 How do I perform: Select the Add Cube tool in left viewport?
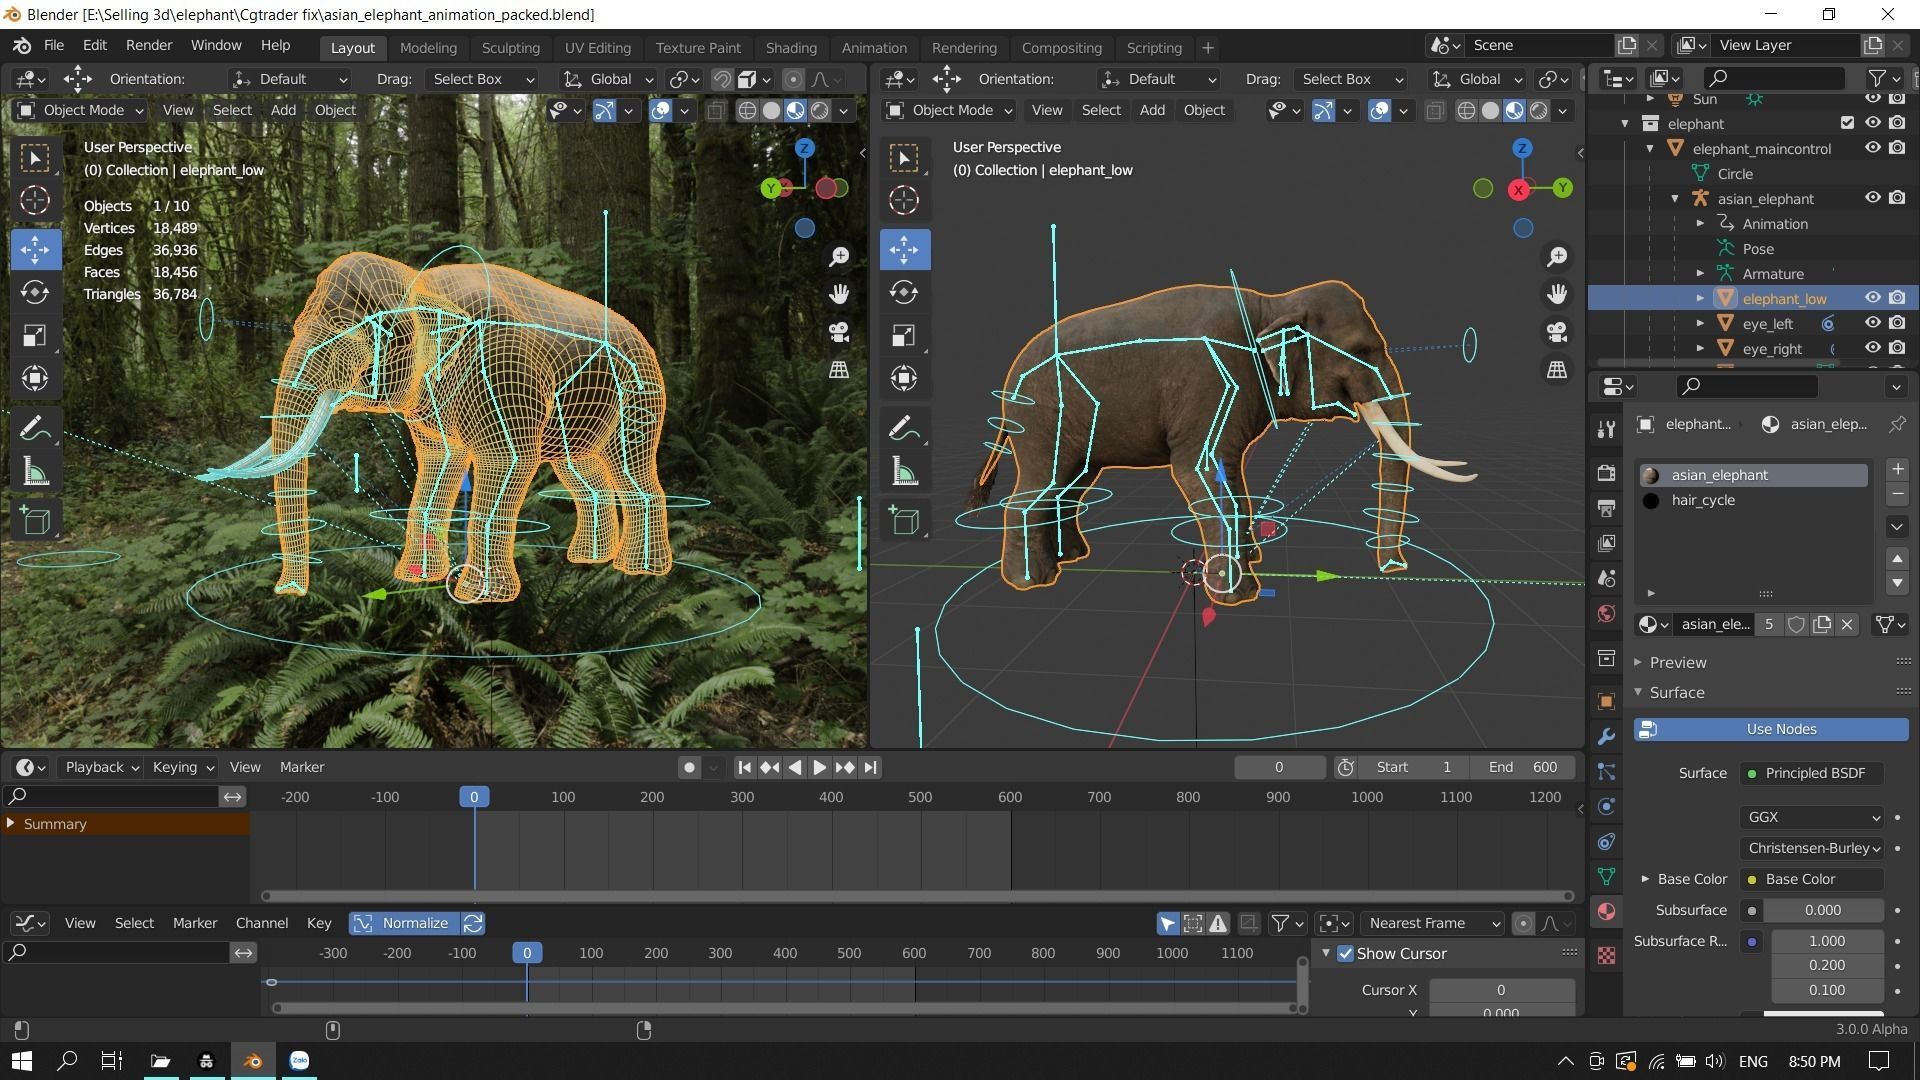pos(35,520)
